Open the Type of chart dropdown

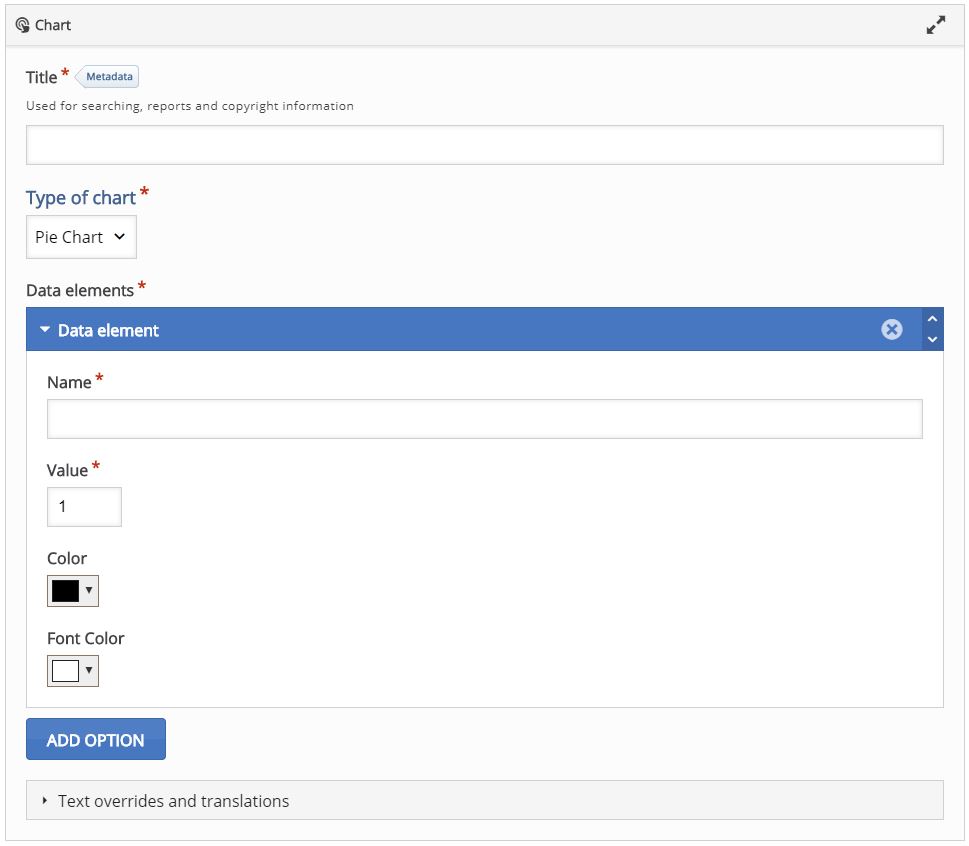[x=81, y=237]
